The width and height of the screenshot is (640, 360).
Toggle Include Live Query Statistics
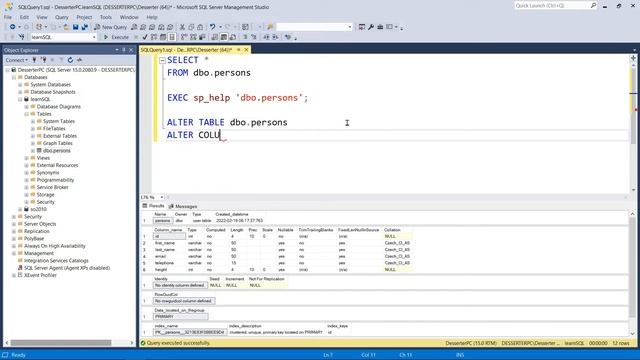193,37
